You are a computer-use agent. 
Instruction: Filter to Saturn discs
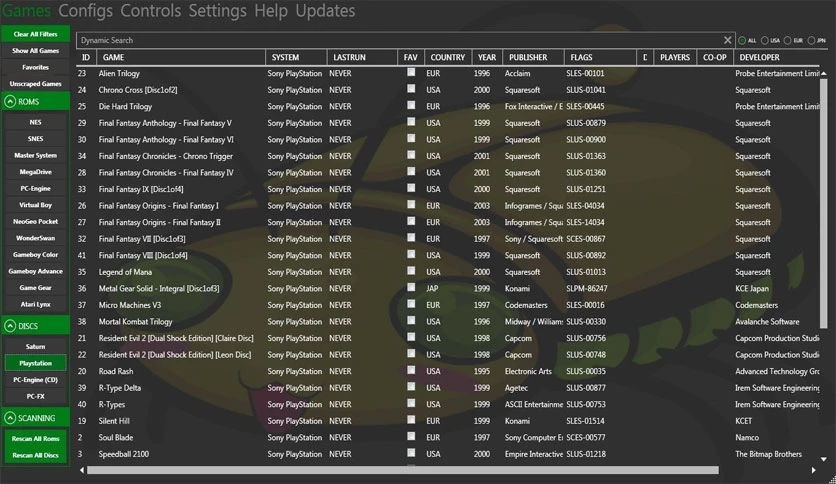(35, 346)
